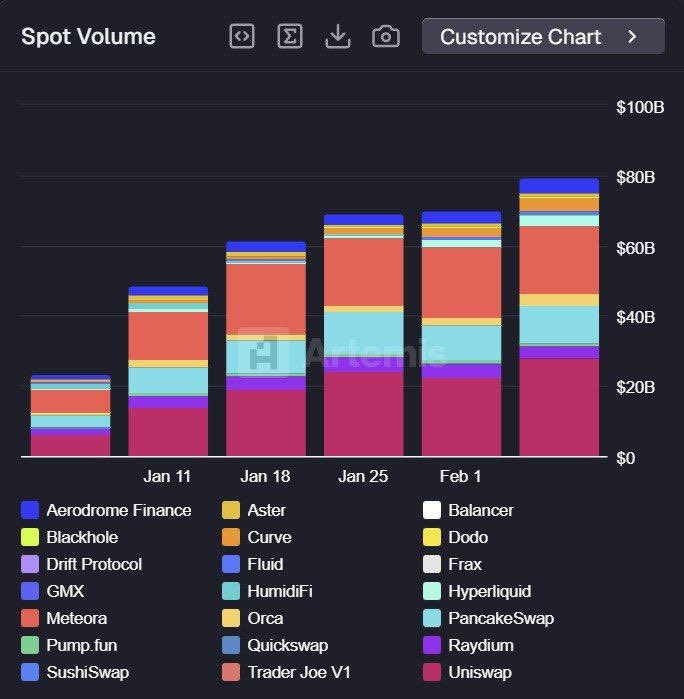Click the Jan 25 stacked bar
This screenshot has width=684, height=699.
[363, 340]
